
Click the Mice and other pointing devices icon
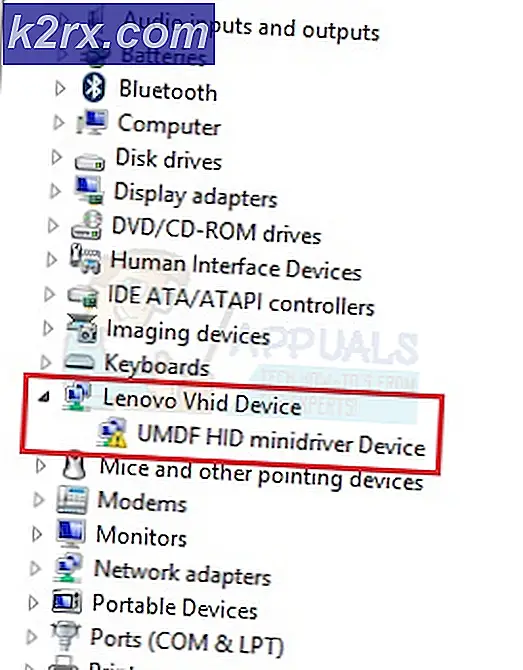(x=74, y=465)
